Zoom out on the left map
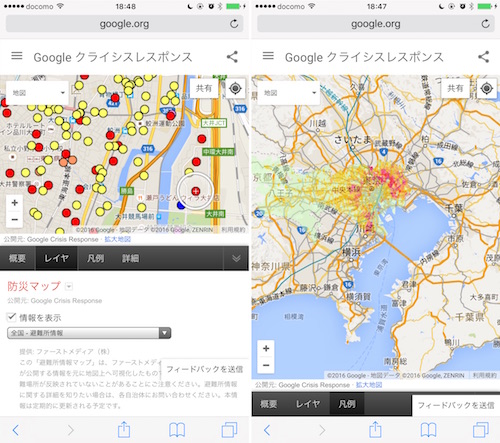 click(15, 219)
